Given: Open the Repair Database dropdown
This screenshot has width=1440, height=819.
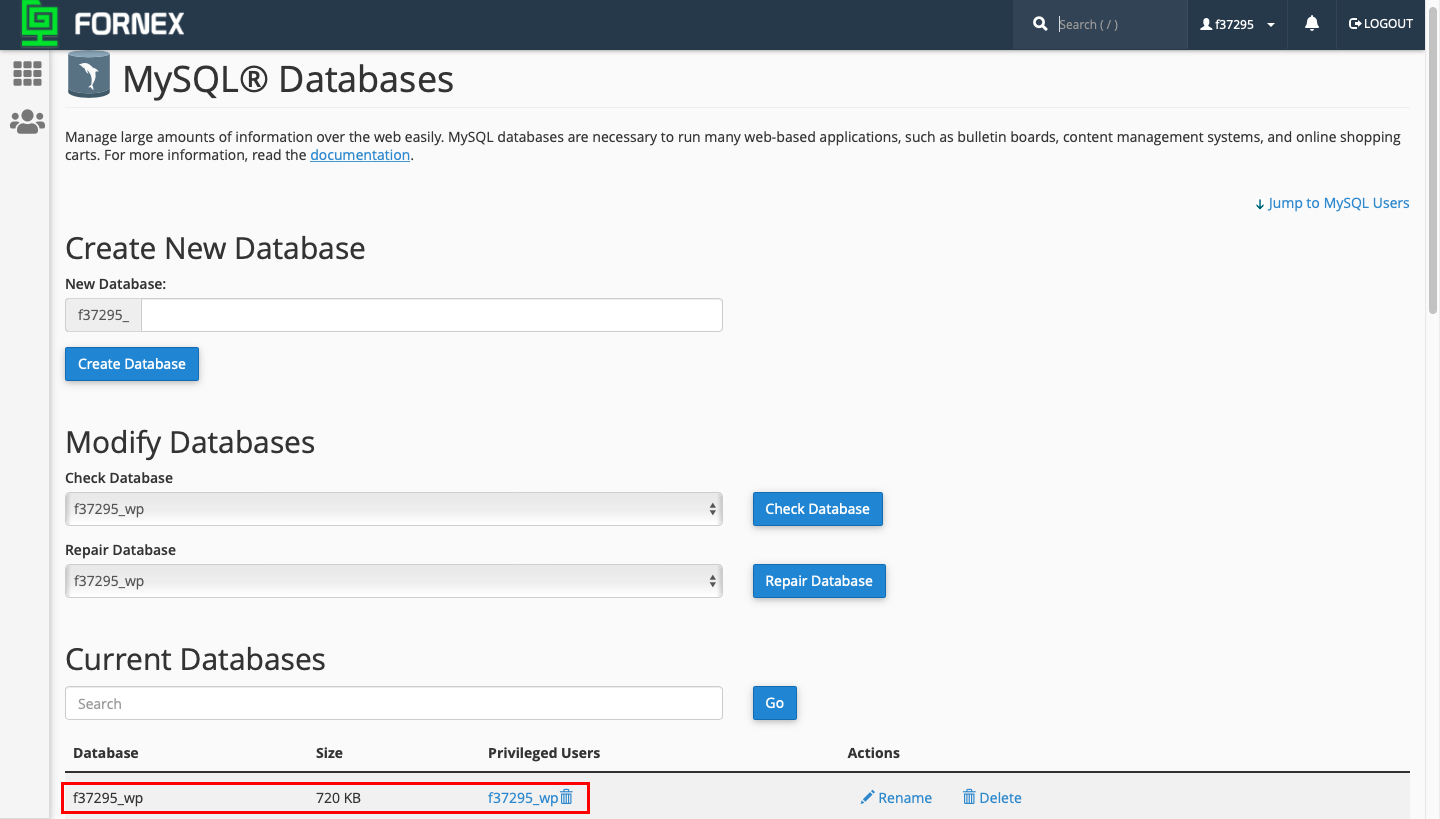Looking at the screenshot, I should pos(394,581).
